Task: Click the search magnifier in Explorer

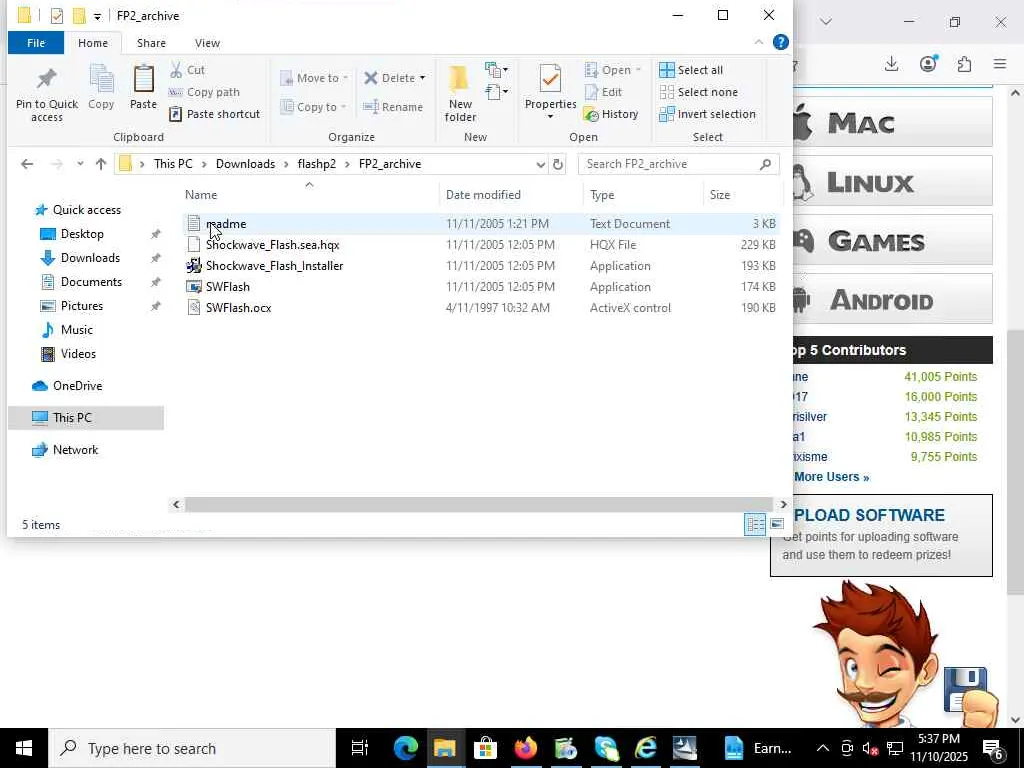Action: point(765,164)
